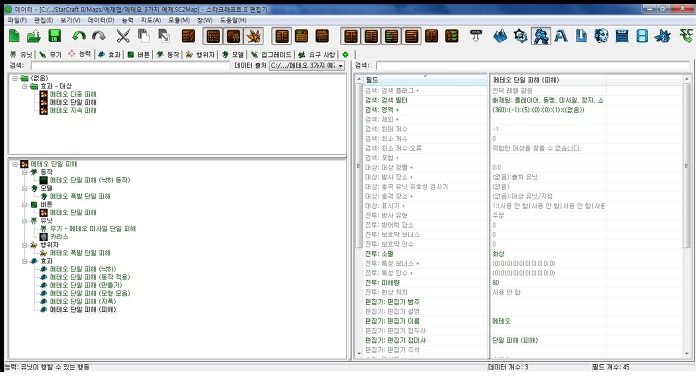Open the clapperboard cutscene editor icon
Viewport: 700px width, 376px height.
click(622, 36)
